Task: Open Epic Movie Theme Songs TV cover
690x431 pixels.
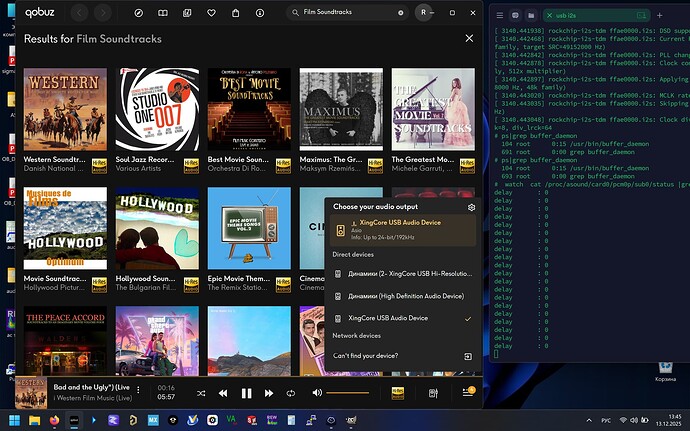Action: [x=249, y=228]
